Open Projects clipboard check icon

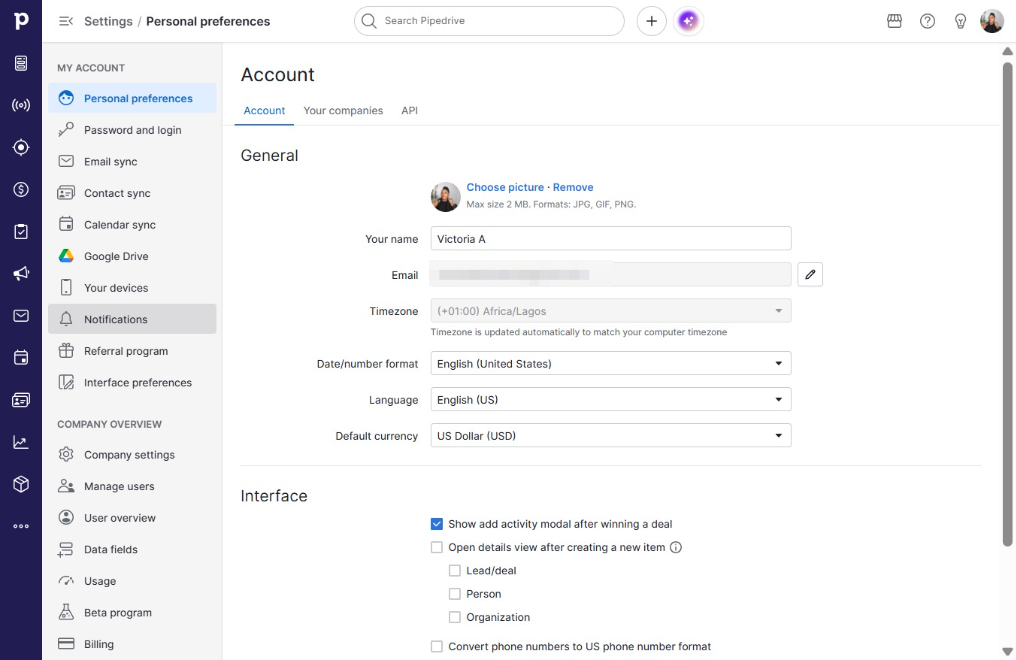click(21, 231)
